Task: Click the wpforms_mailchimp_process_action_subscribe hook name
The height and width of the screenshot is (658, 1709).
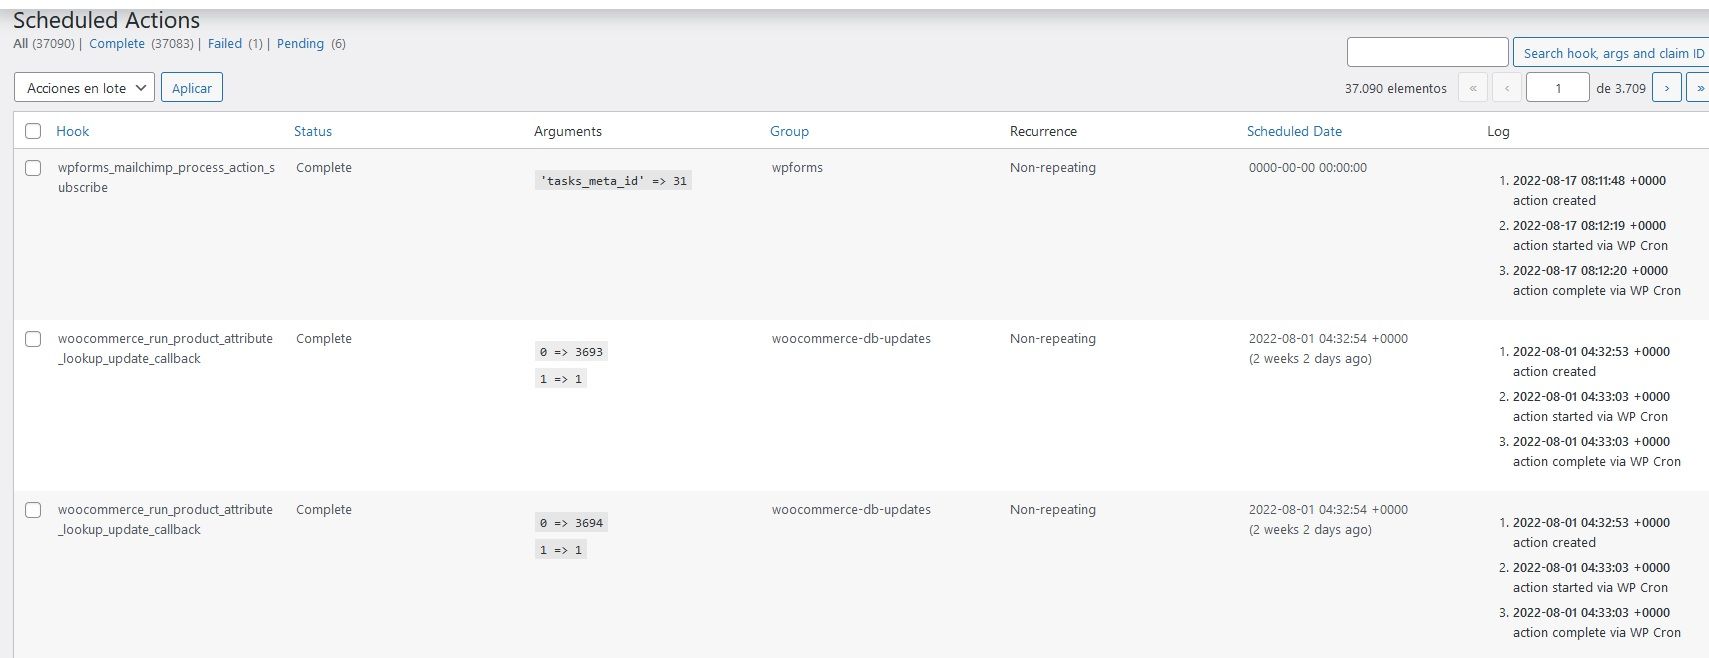Action: click(x=166, y=177)
